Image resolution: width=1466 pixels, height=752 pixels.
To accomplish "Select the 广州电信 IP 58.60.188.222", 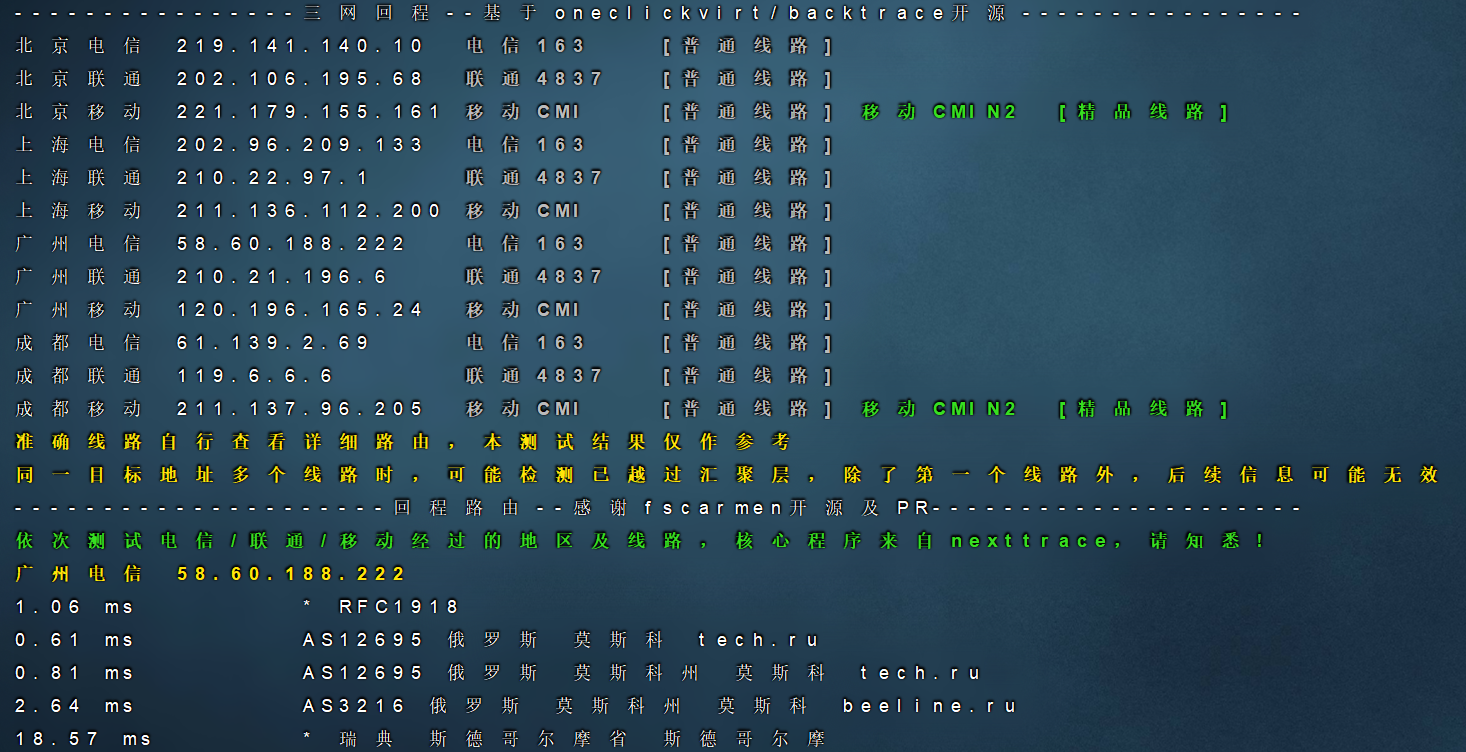I will tap(291, 243).
